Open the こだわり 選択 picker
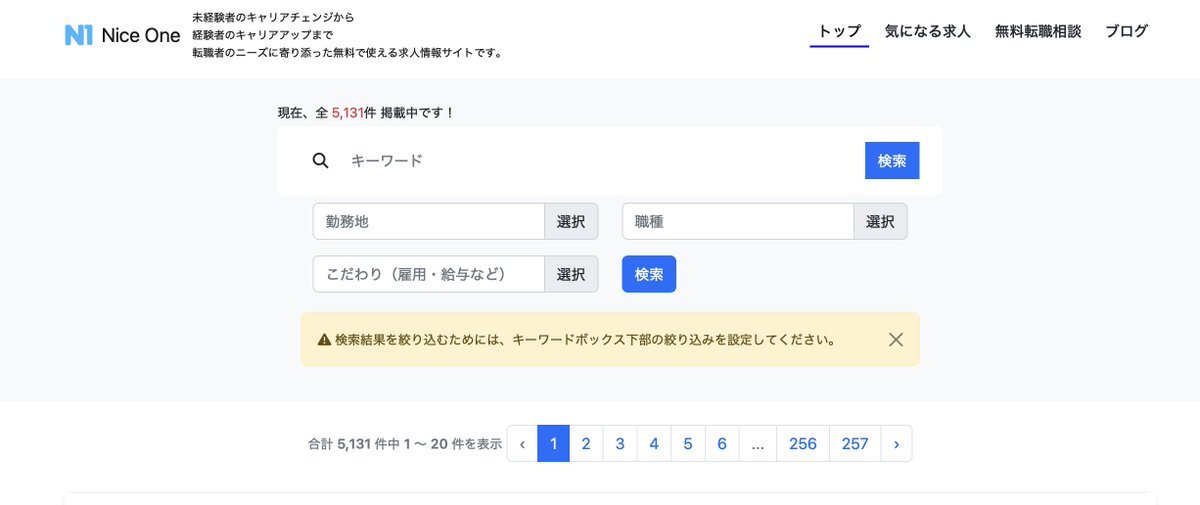Image resolution: width=1200 pixels, height=505 pixels. tap(571, 274)
